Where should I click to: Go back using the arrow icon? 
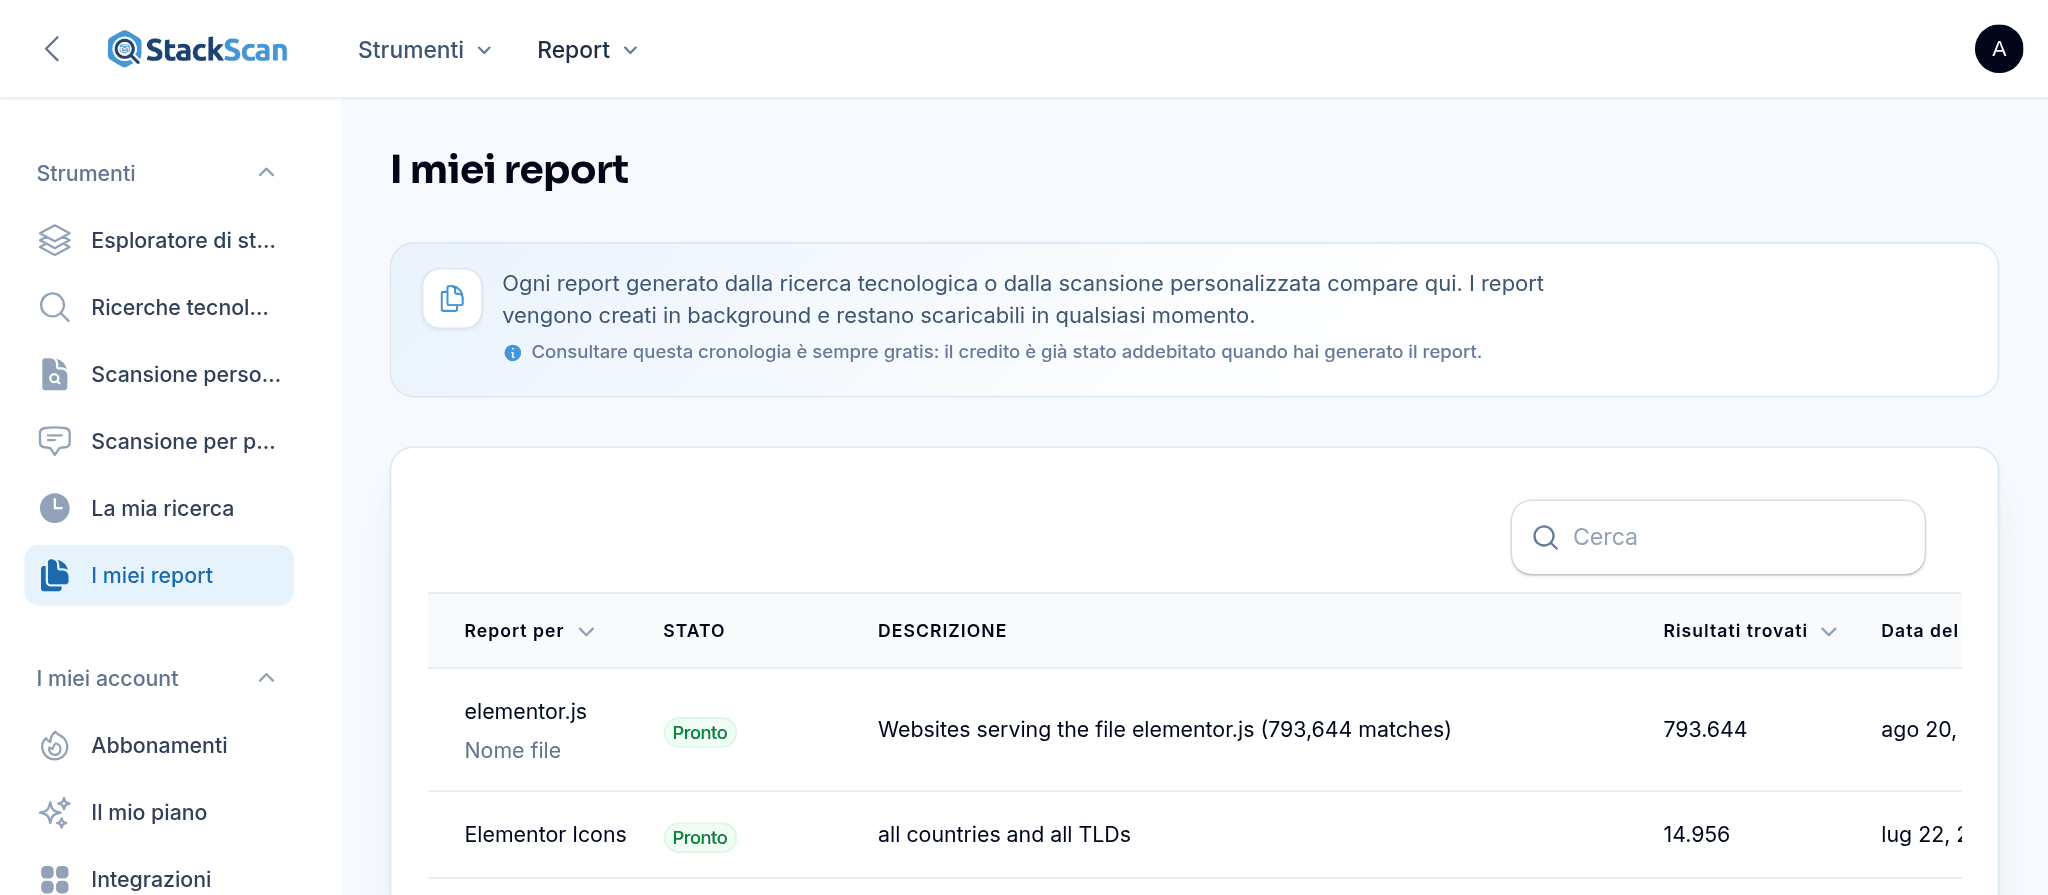pos(53,49)
